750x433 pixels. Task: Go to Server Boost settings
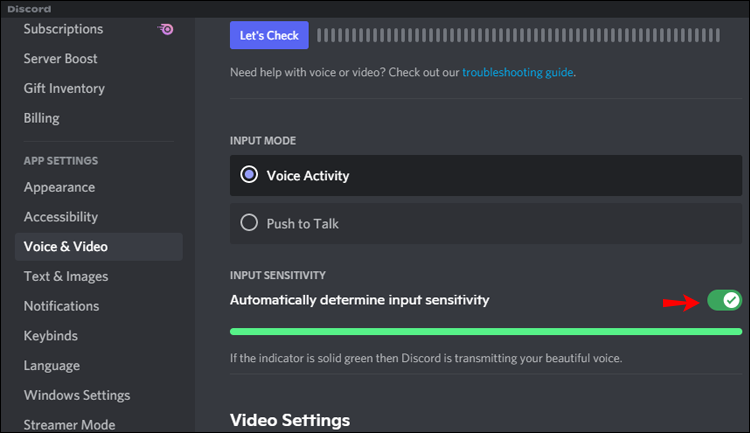(61, 59)
